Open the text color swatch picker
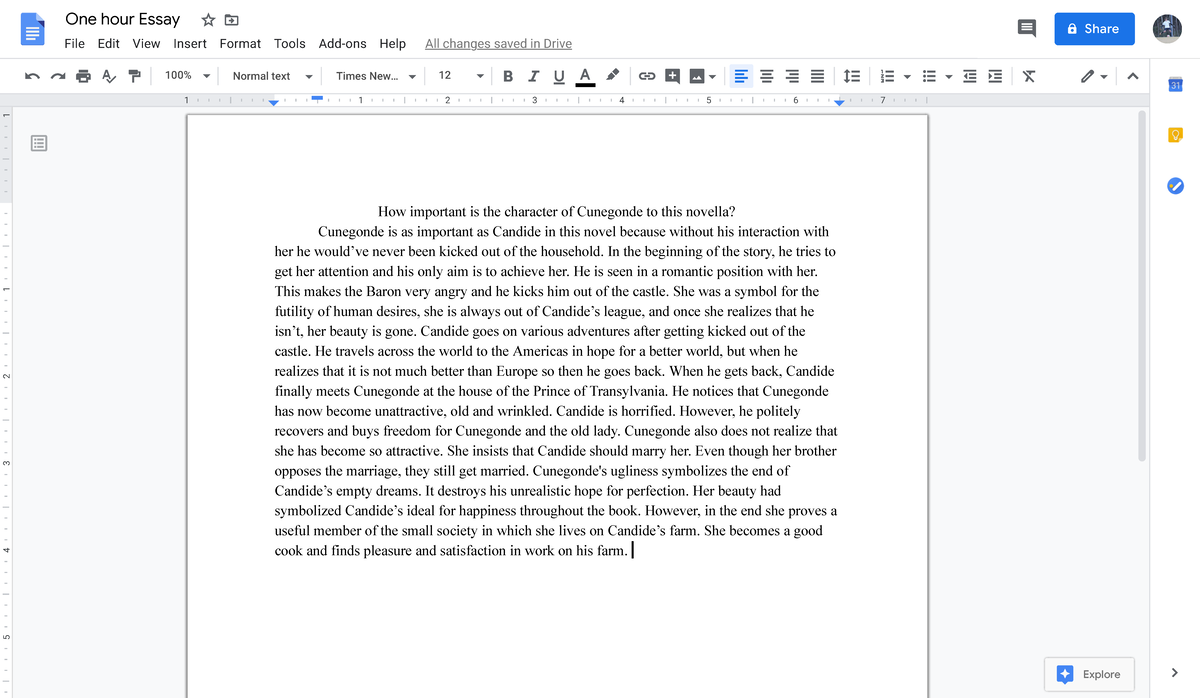 (585, 75)
